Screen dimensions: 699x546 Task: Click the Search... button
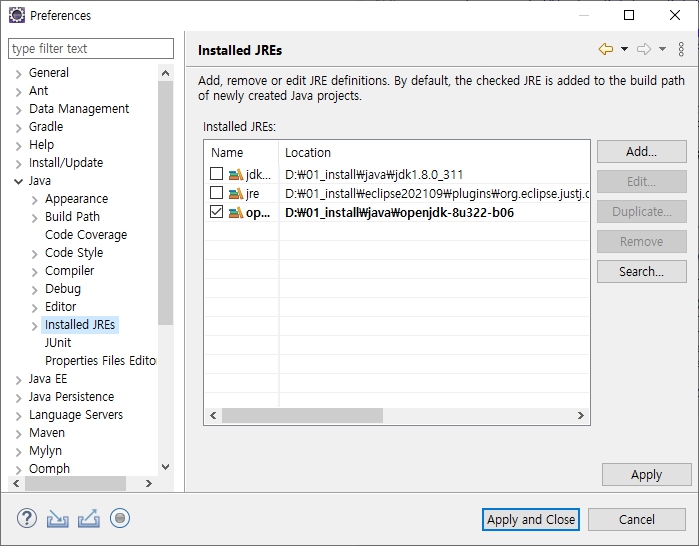pos(641,271)
